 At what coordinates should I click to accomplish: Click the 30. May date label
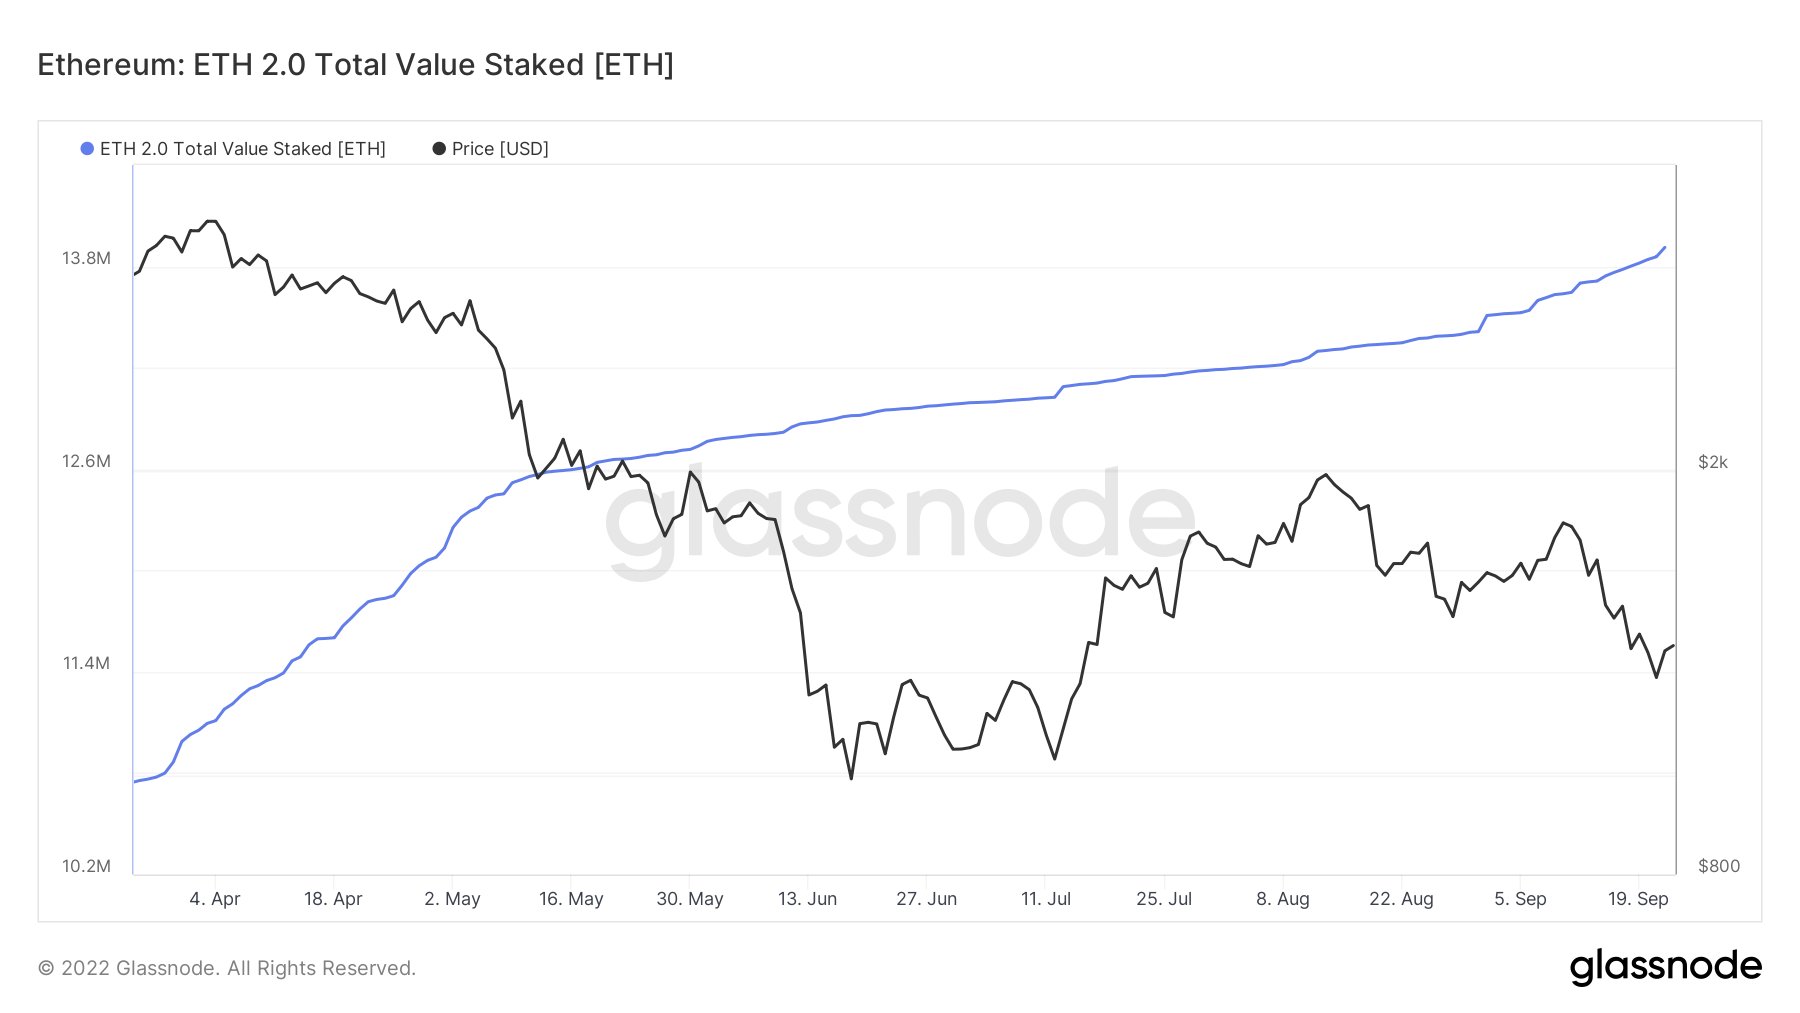[690, 899]
